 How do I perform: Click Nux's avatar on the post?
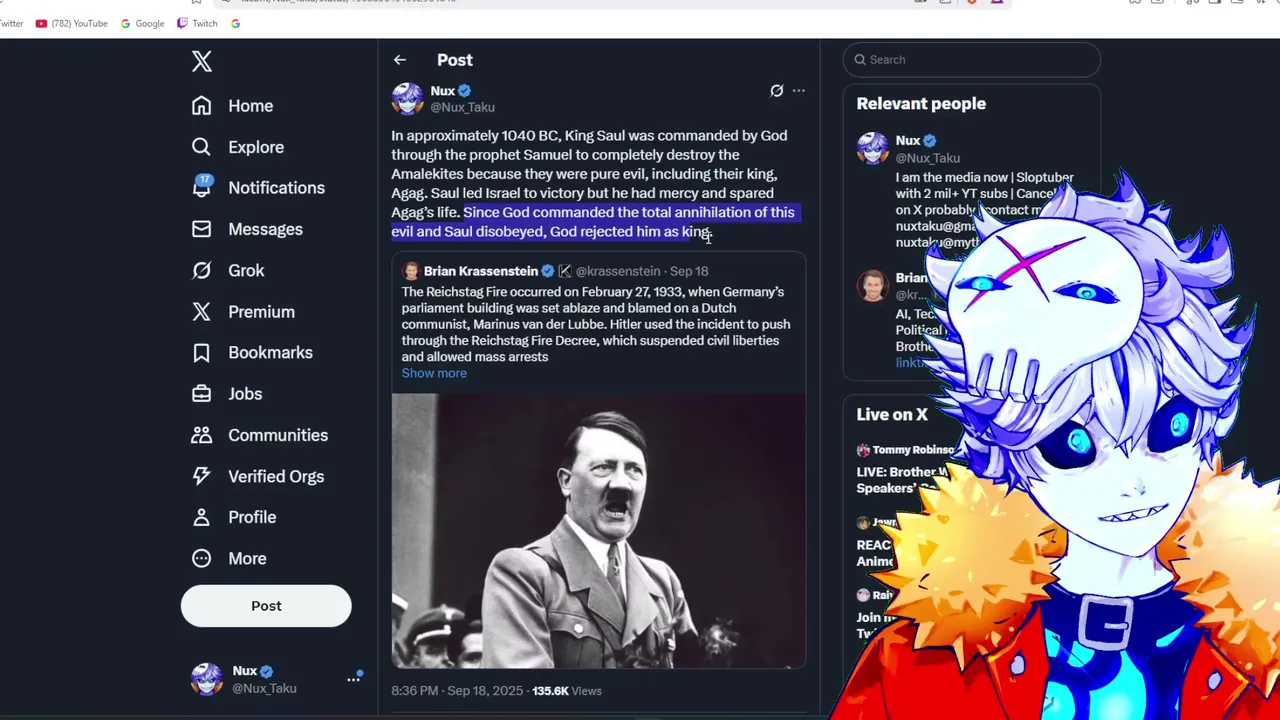click(407, 99)
